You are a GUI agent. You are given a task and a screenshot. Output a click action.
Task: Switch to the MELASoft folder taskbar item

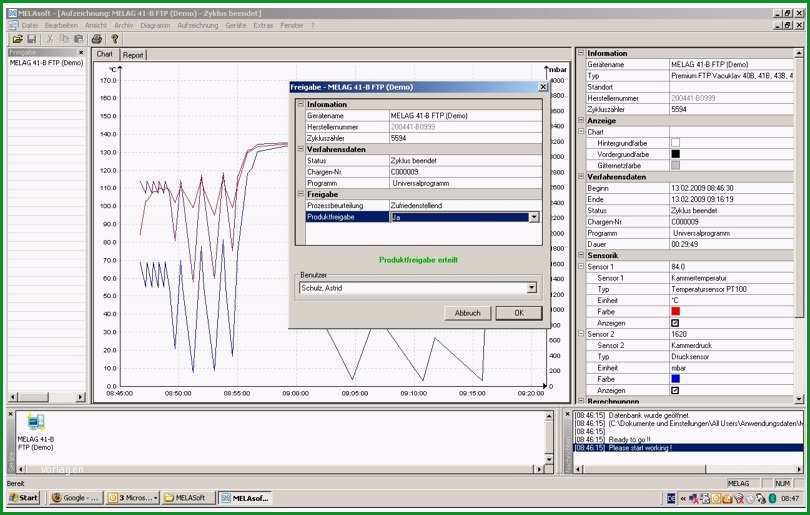186,498
